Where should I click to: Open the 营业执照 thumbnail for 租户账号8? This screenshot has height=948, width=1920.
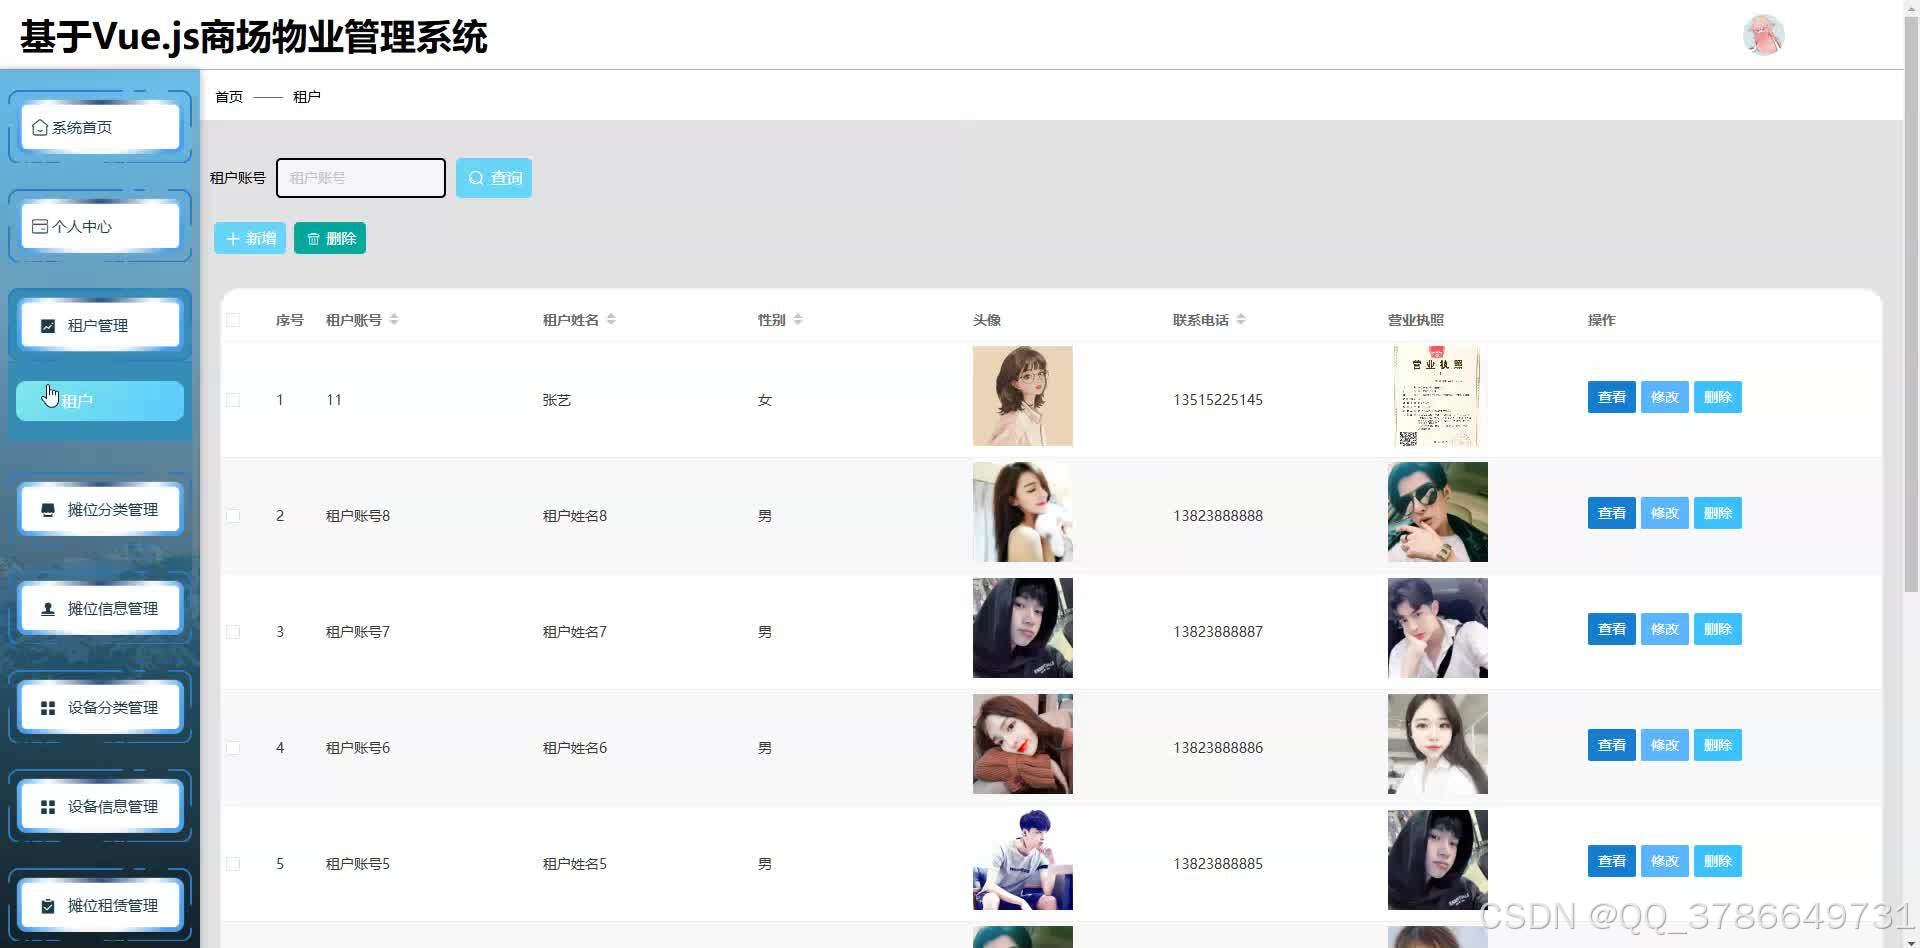(1438, 512)
